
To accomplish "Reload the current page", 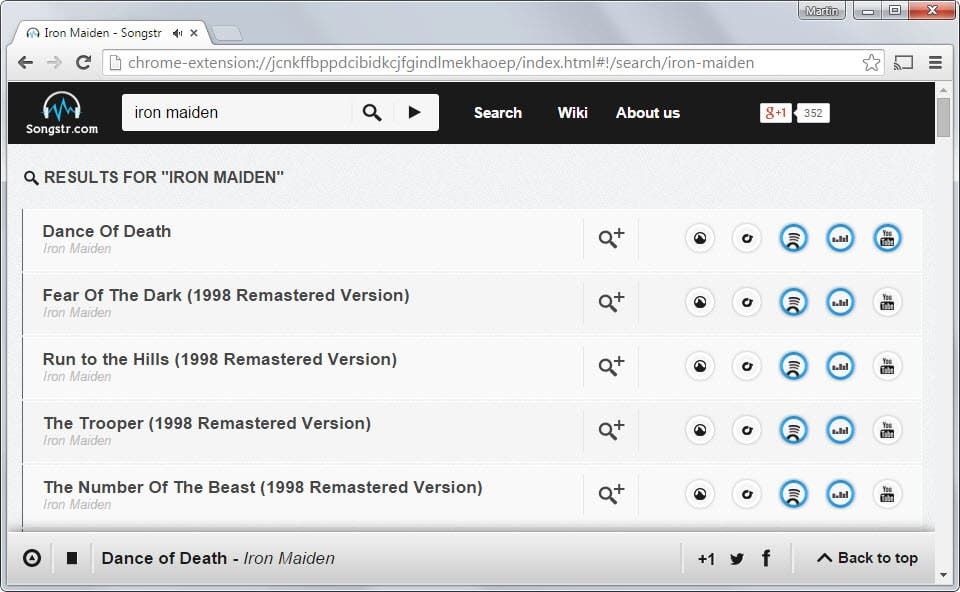I will point(83,62).
